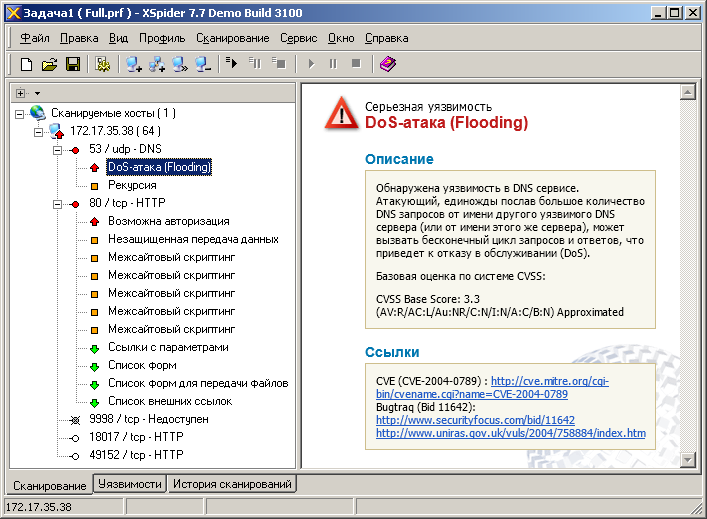707x519 pixels.
Task: Click the Add host icon
Action: [x=134, y=64]
